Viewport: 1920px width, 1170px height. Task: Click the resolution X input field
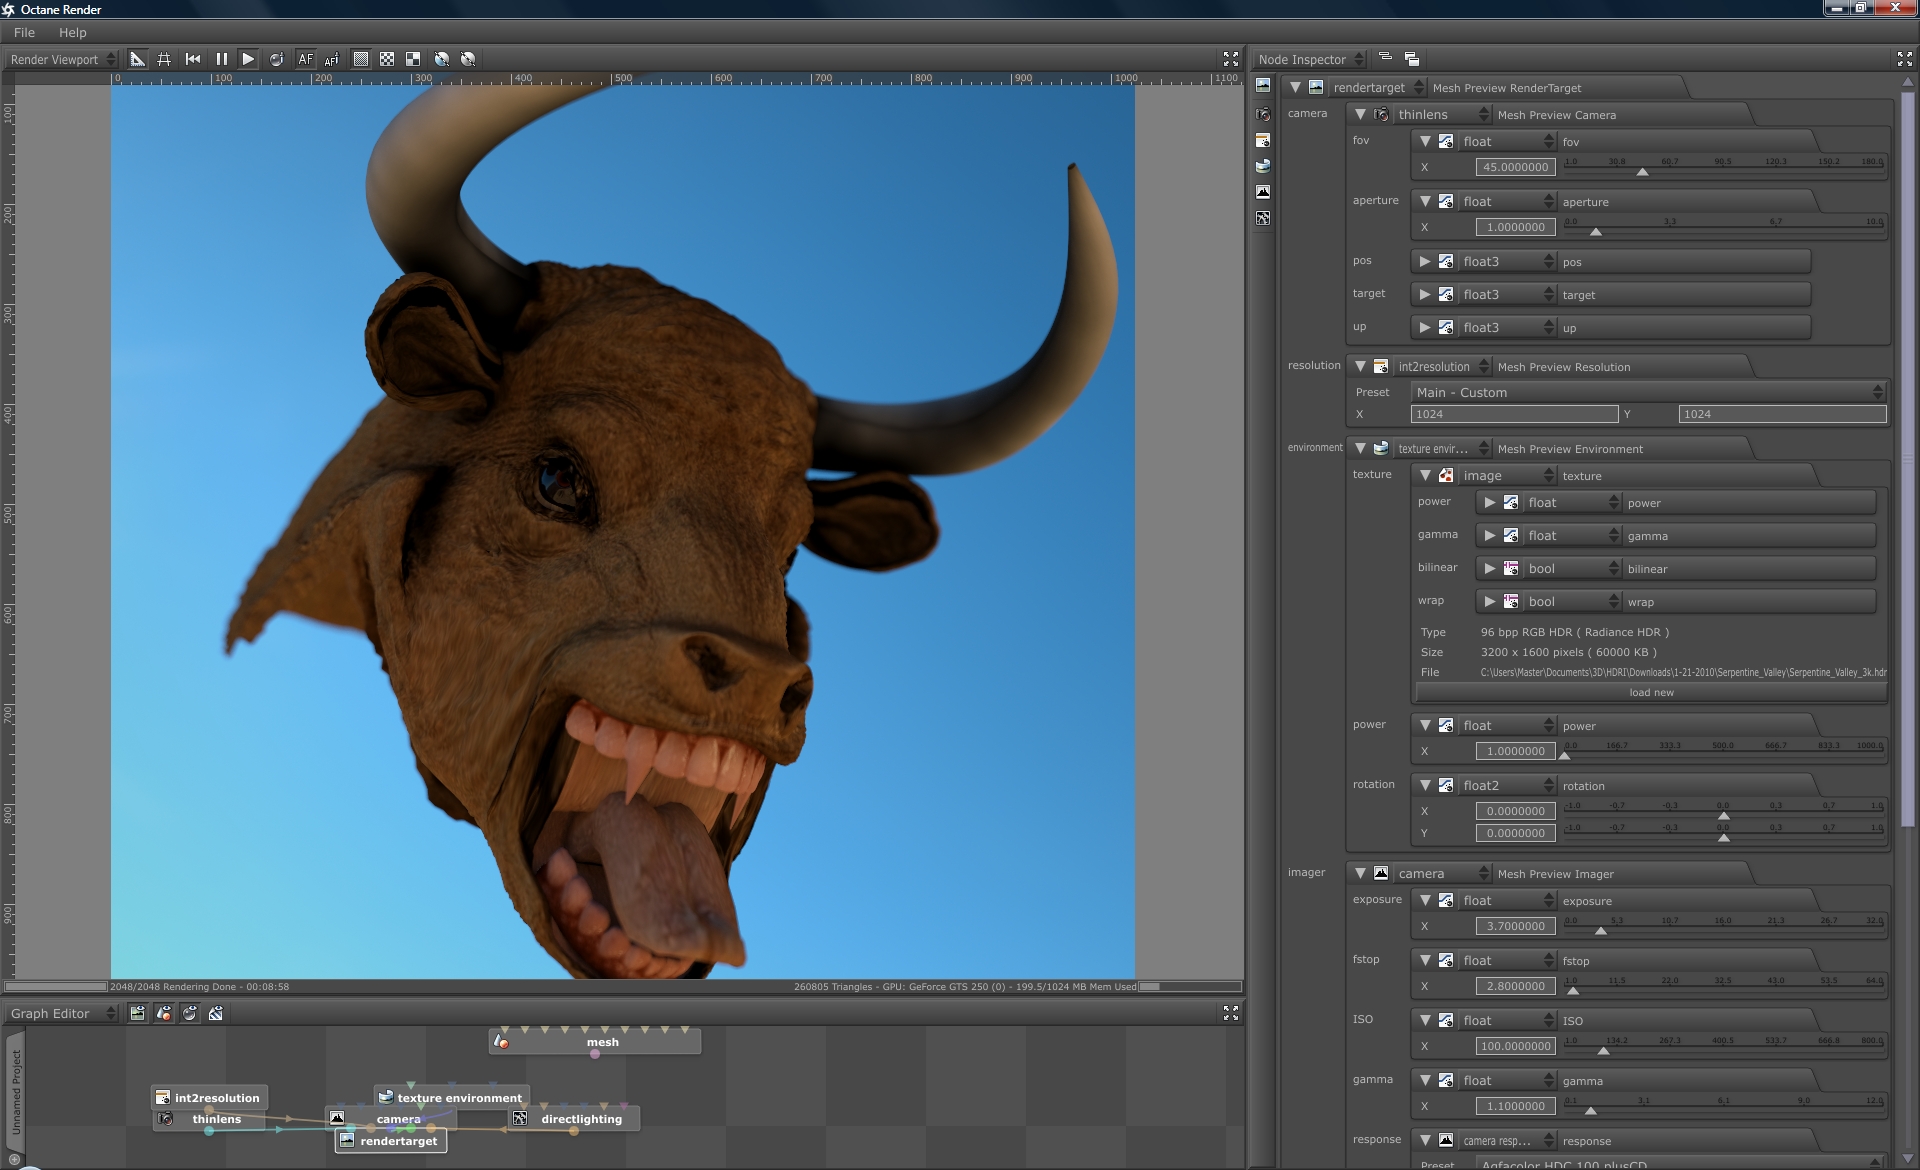pos(1514,414)
